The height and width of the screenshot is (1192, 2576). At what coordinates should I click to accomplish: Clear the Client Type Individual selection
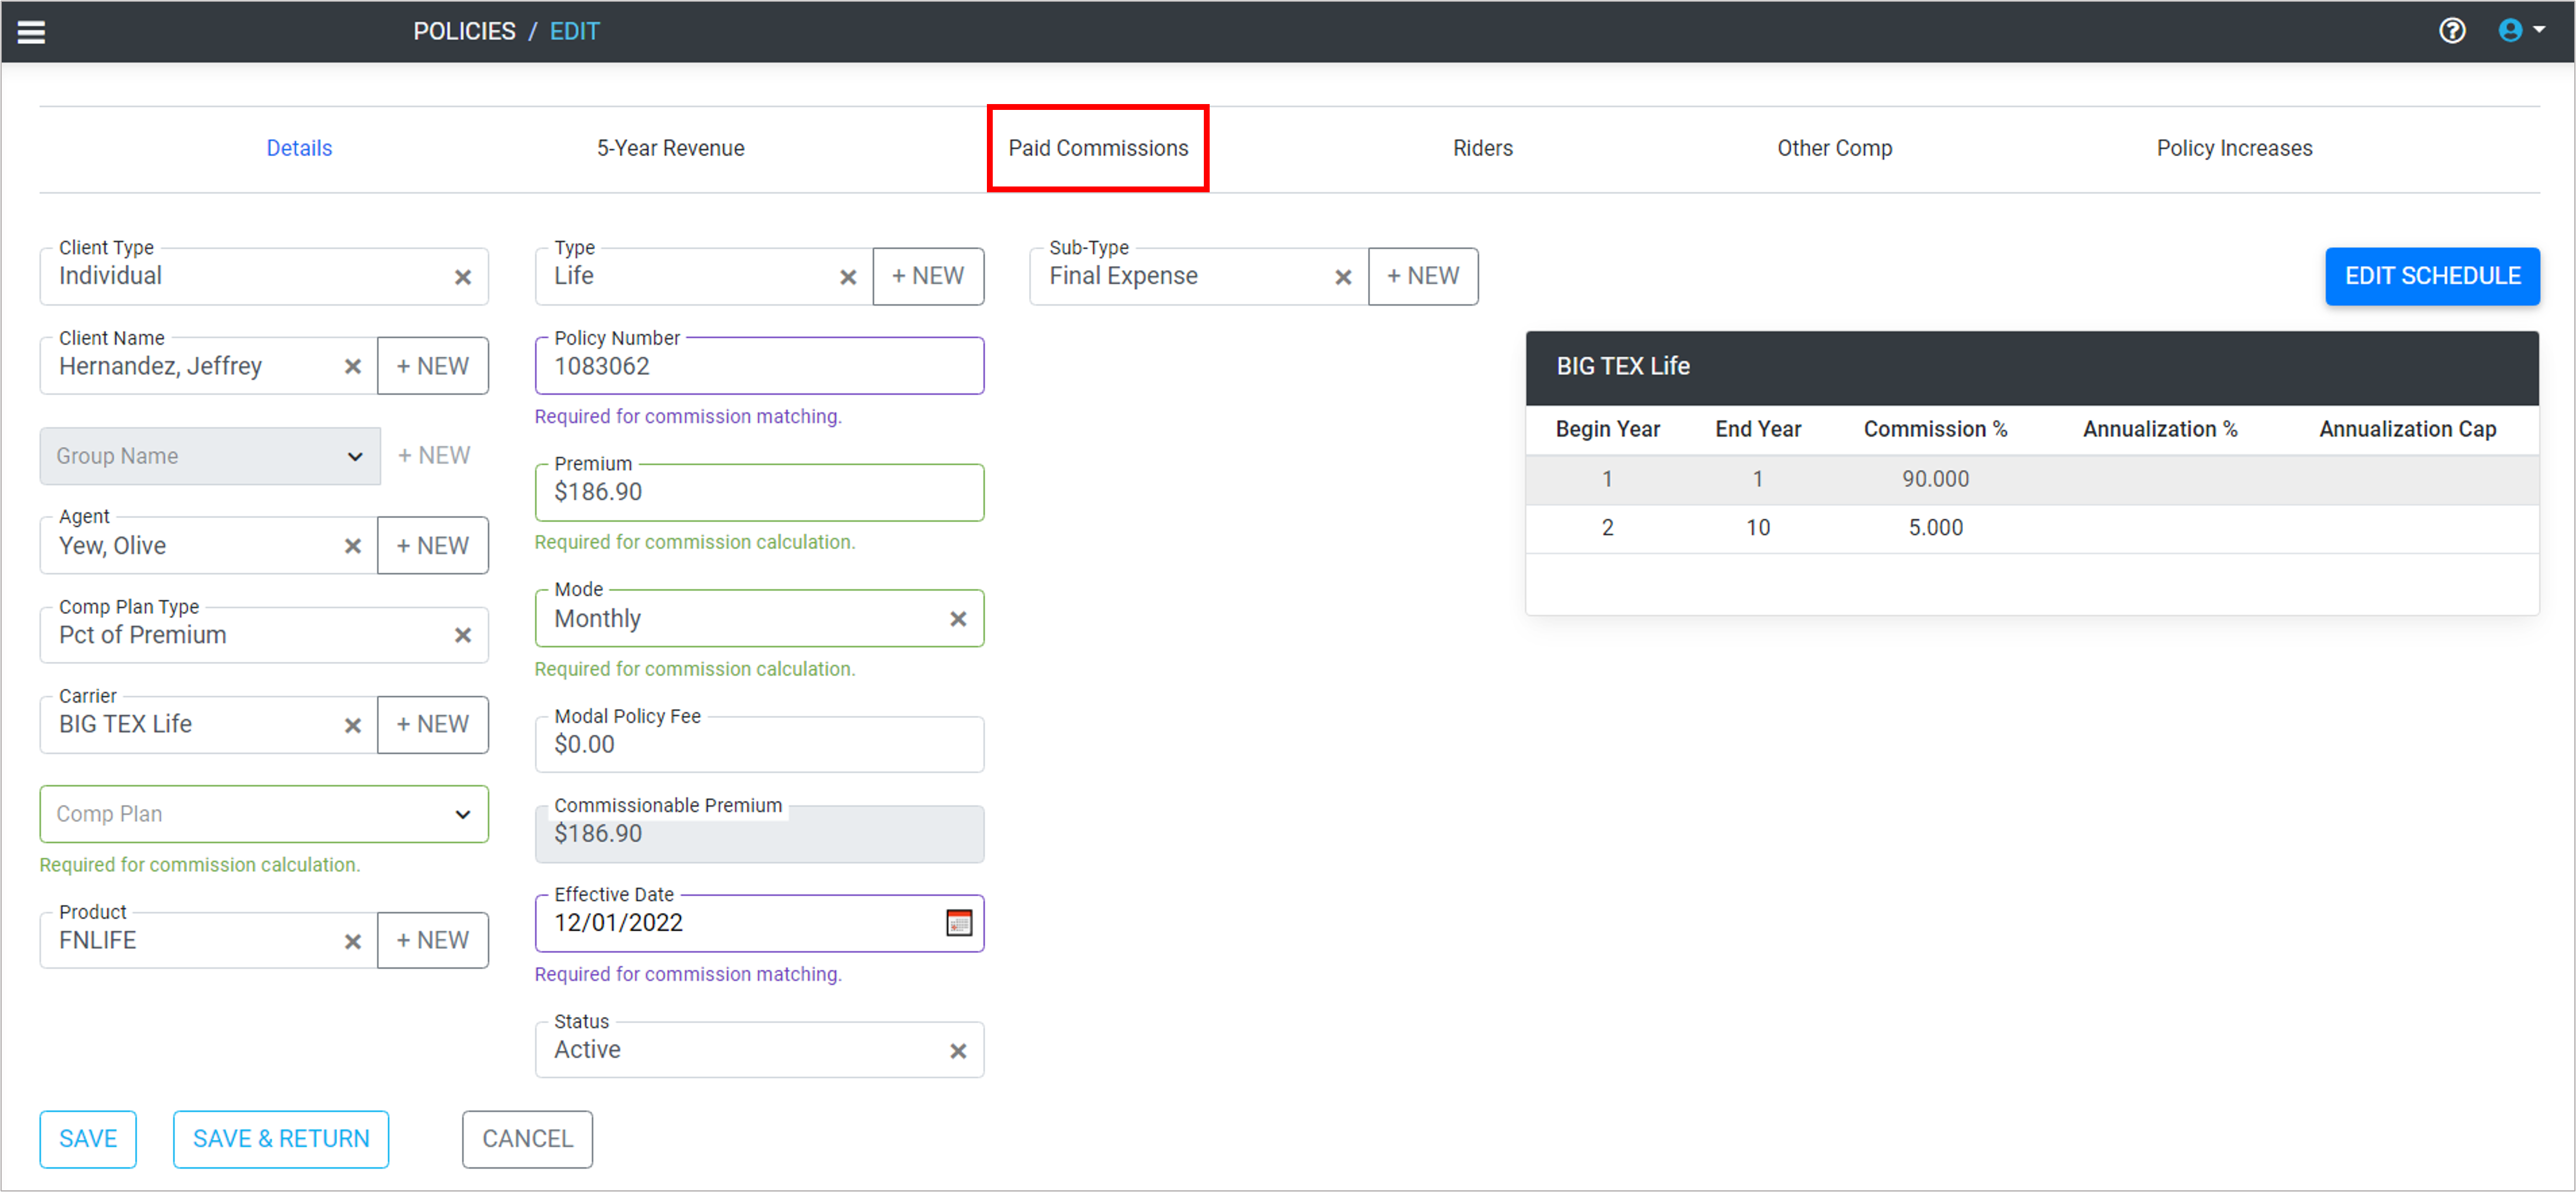click(x=462, y=277)
